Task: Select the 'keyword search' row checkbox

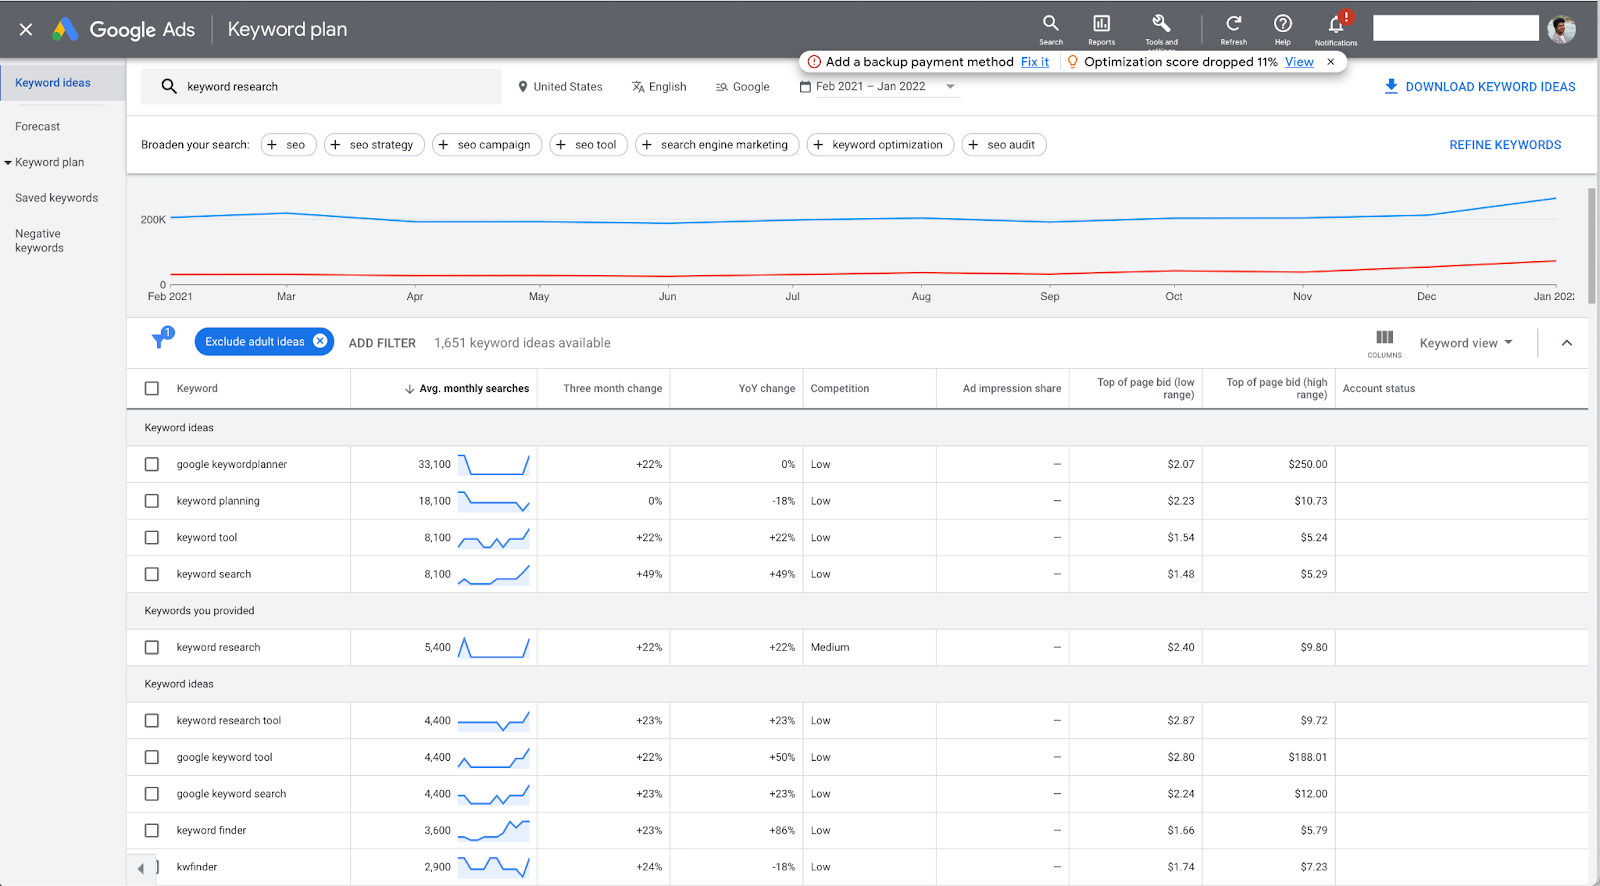Action: pos(152,575)
